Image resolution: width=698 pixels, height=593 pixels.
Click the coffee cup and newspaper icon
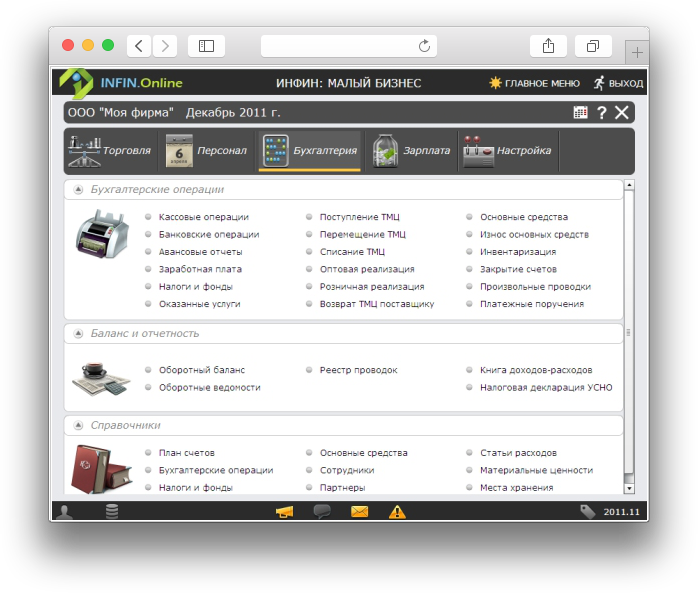101,379
